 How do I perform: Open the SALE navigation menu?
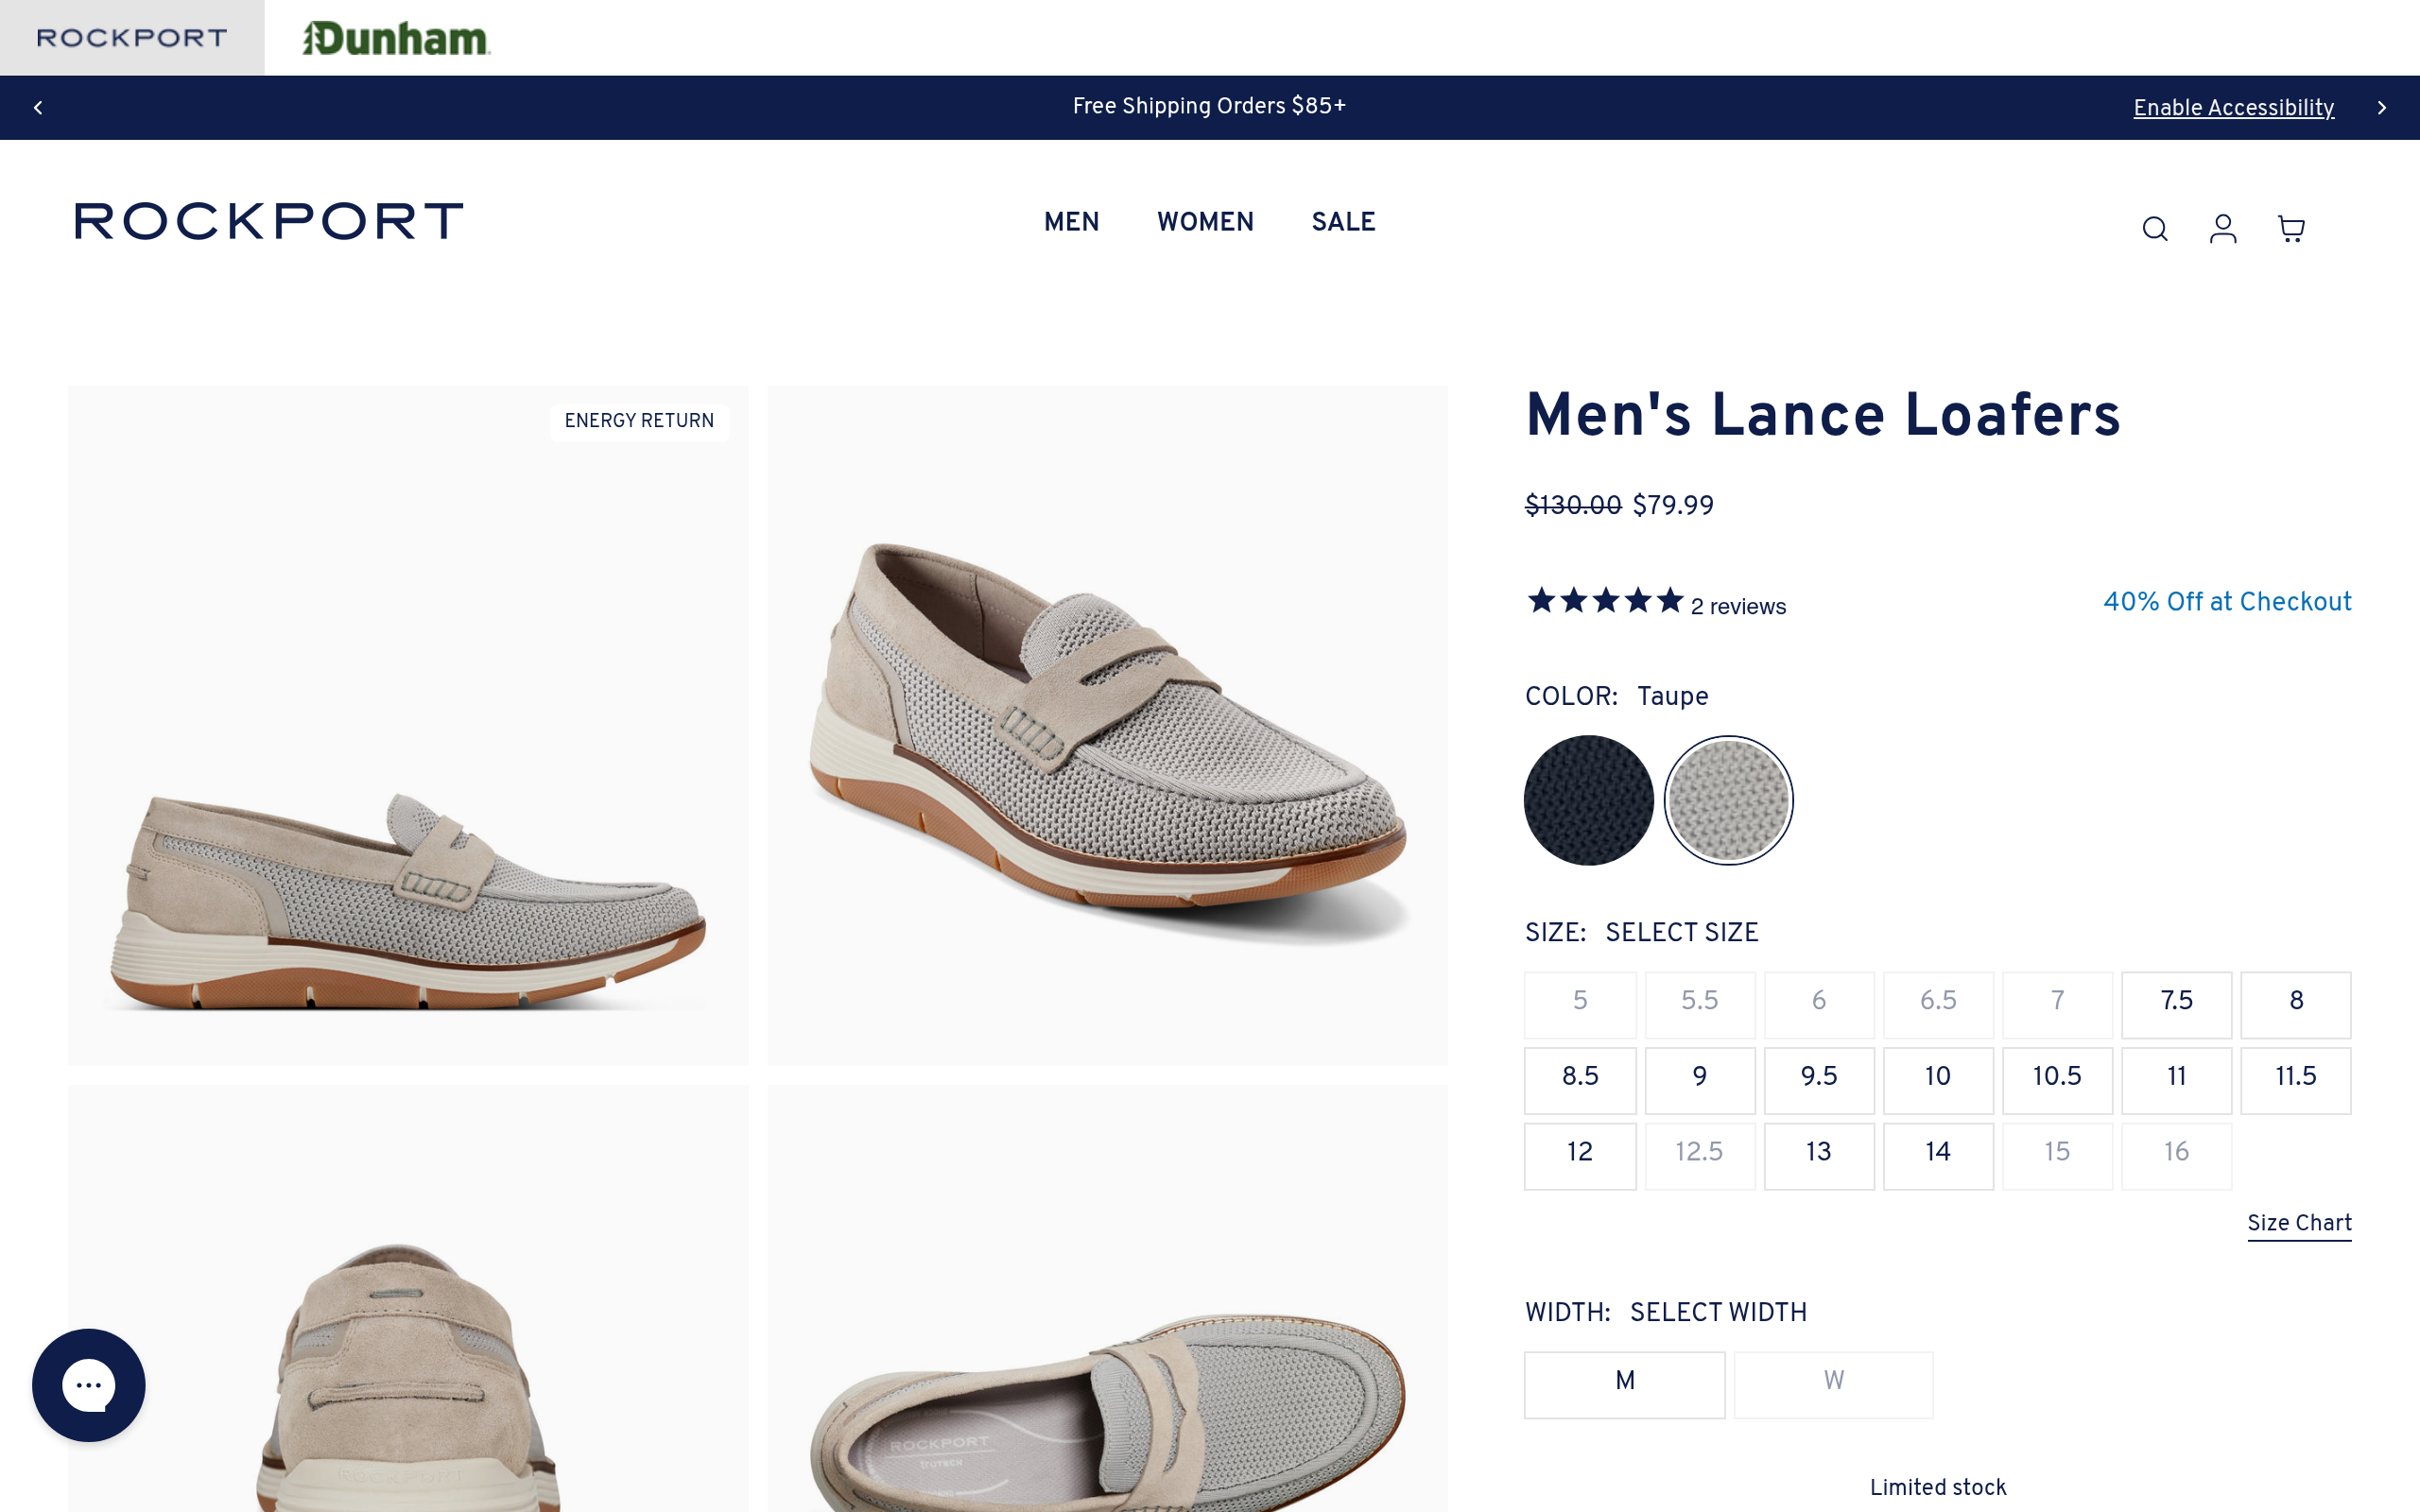click(1343, 222)
